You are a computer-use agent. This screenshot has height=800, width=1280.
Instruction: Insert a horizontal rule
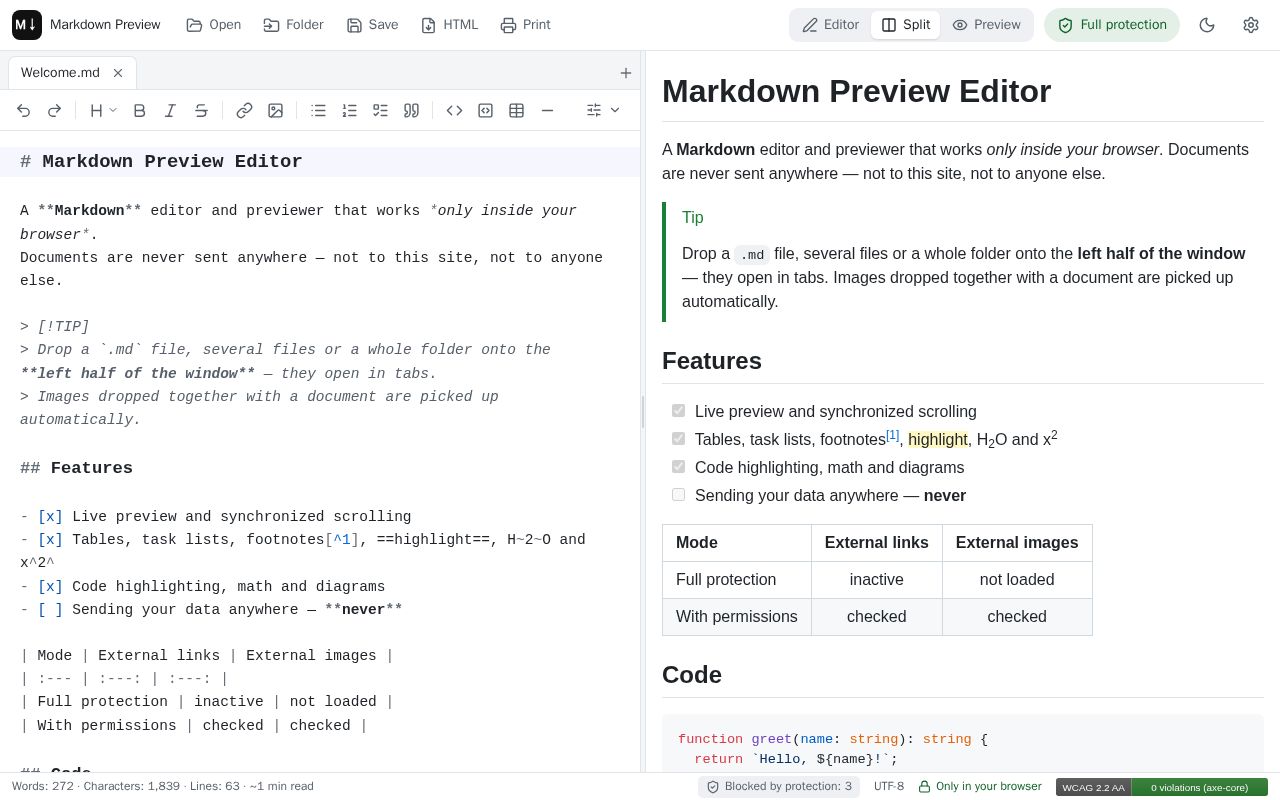point(547,111)
